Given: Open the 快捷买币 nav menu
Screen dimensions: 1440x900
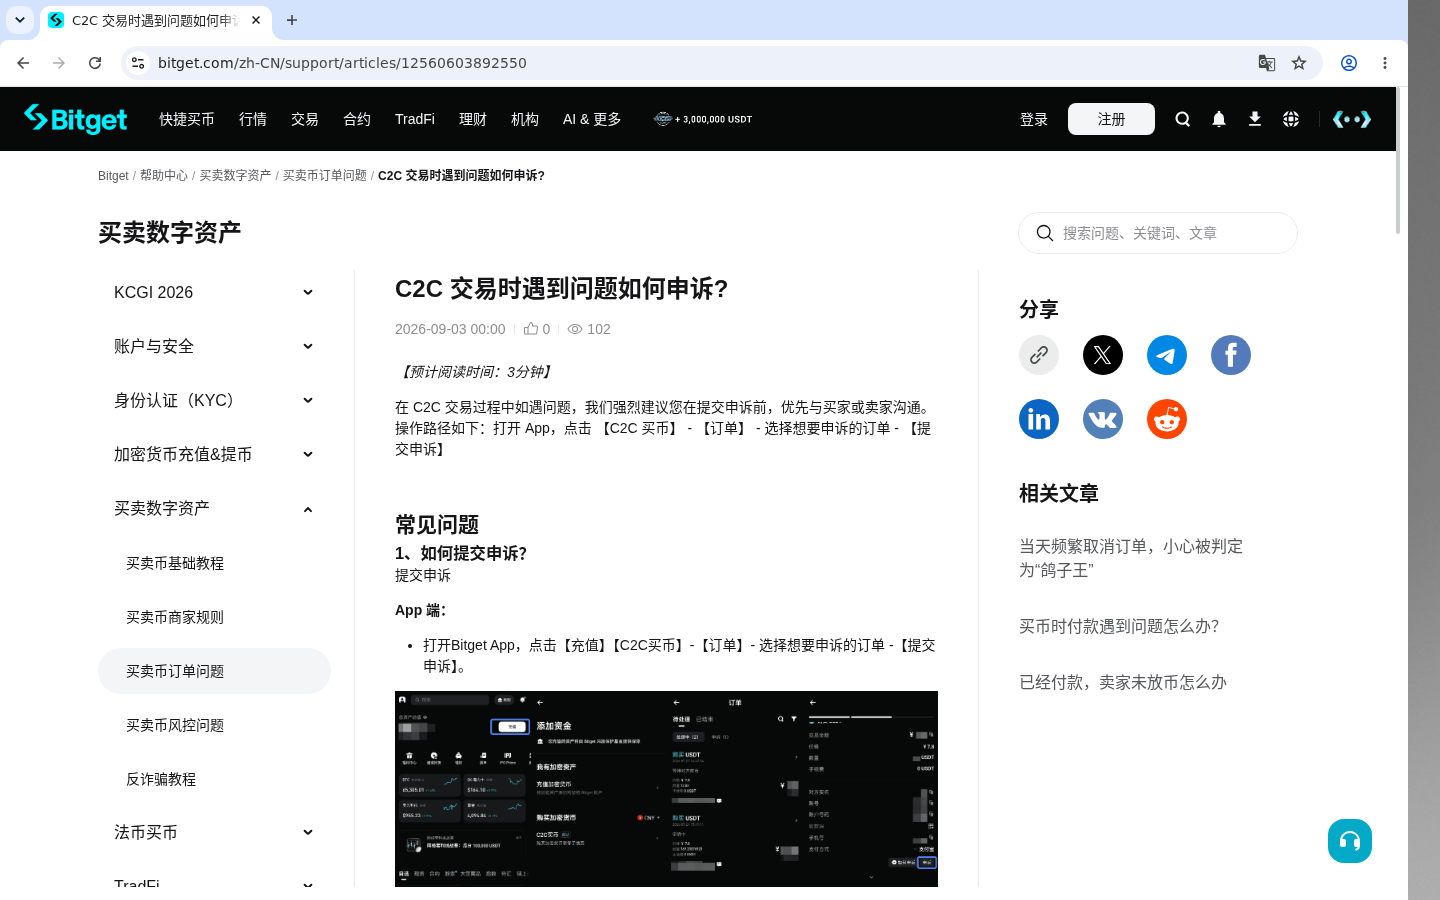Looking at the screenshot, I should click(187, 119).
